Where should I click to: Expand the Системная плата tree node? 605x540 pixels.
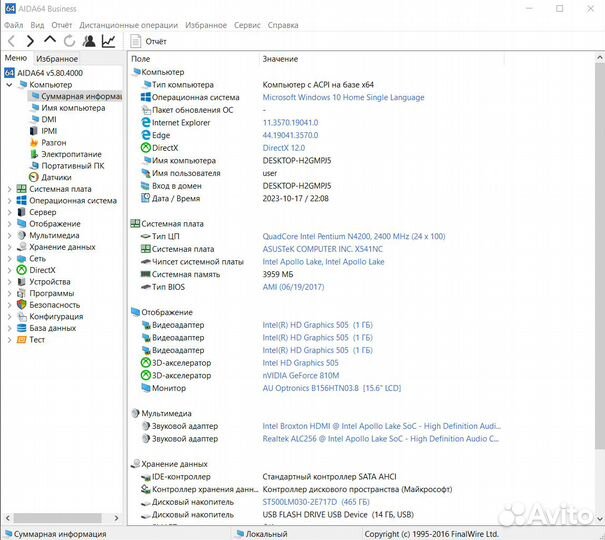(x=9, y=189)
